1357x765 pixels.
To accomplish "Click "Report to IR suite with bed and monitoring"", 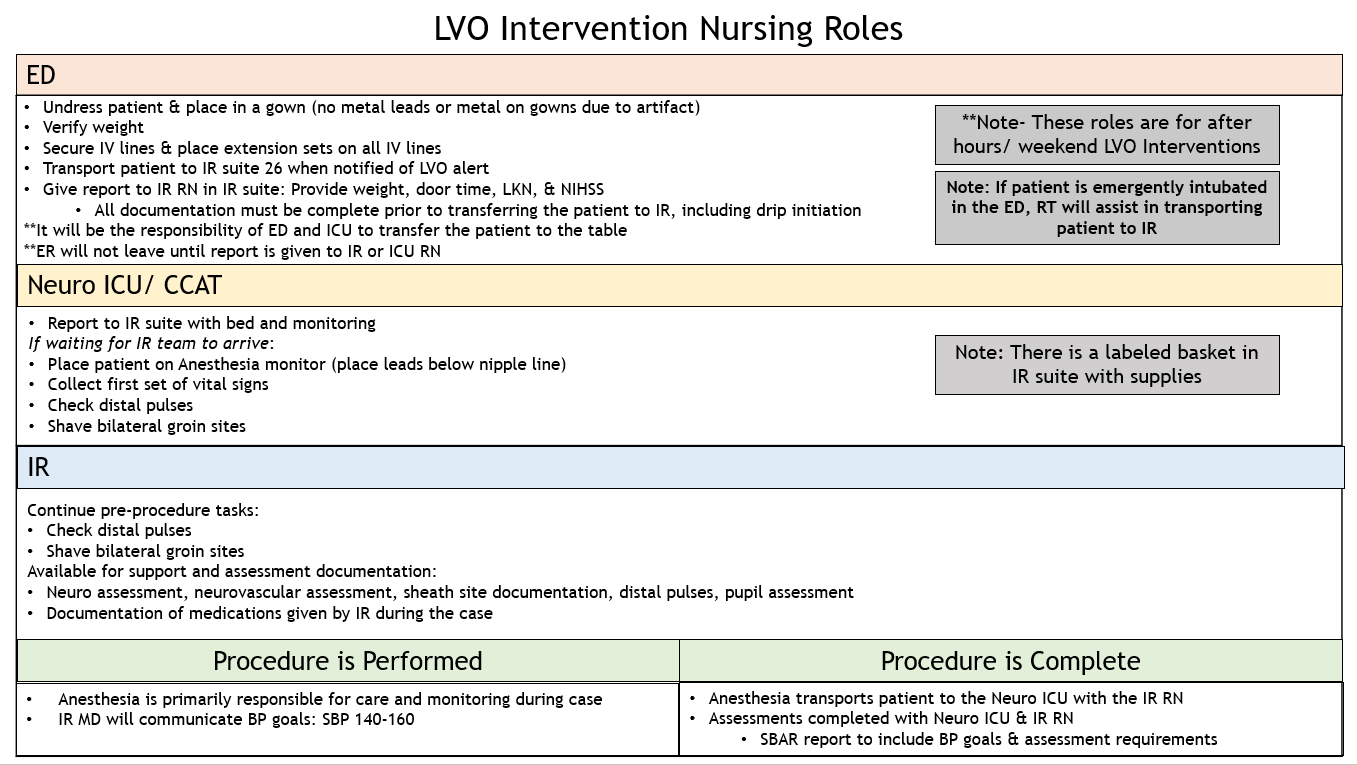I will click(211, 323).
